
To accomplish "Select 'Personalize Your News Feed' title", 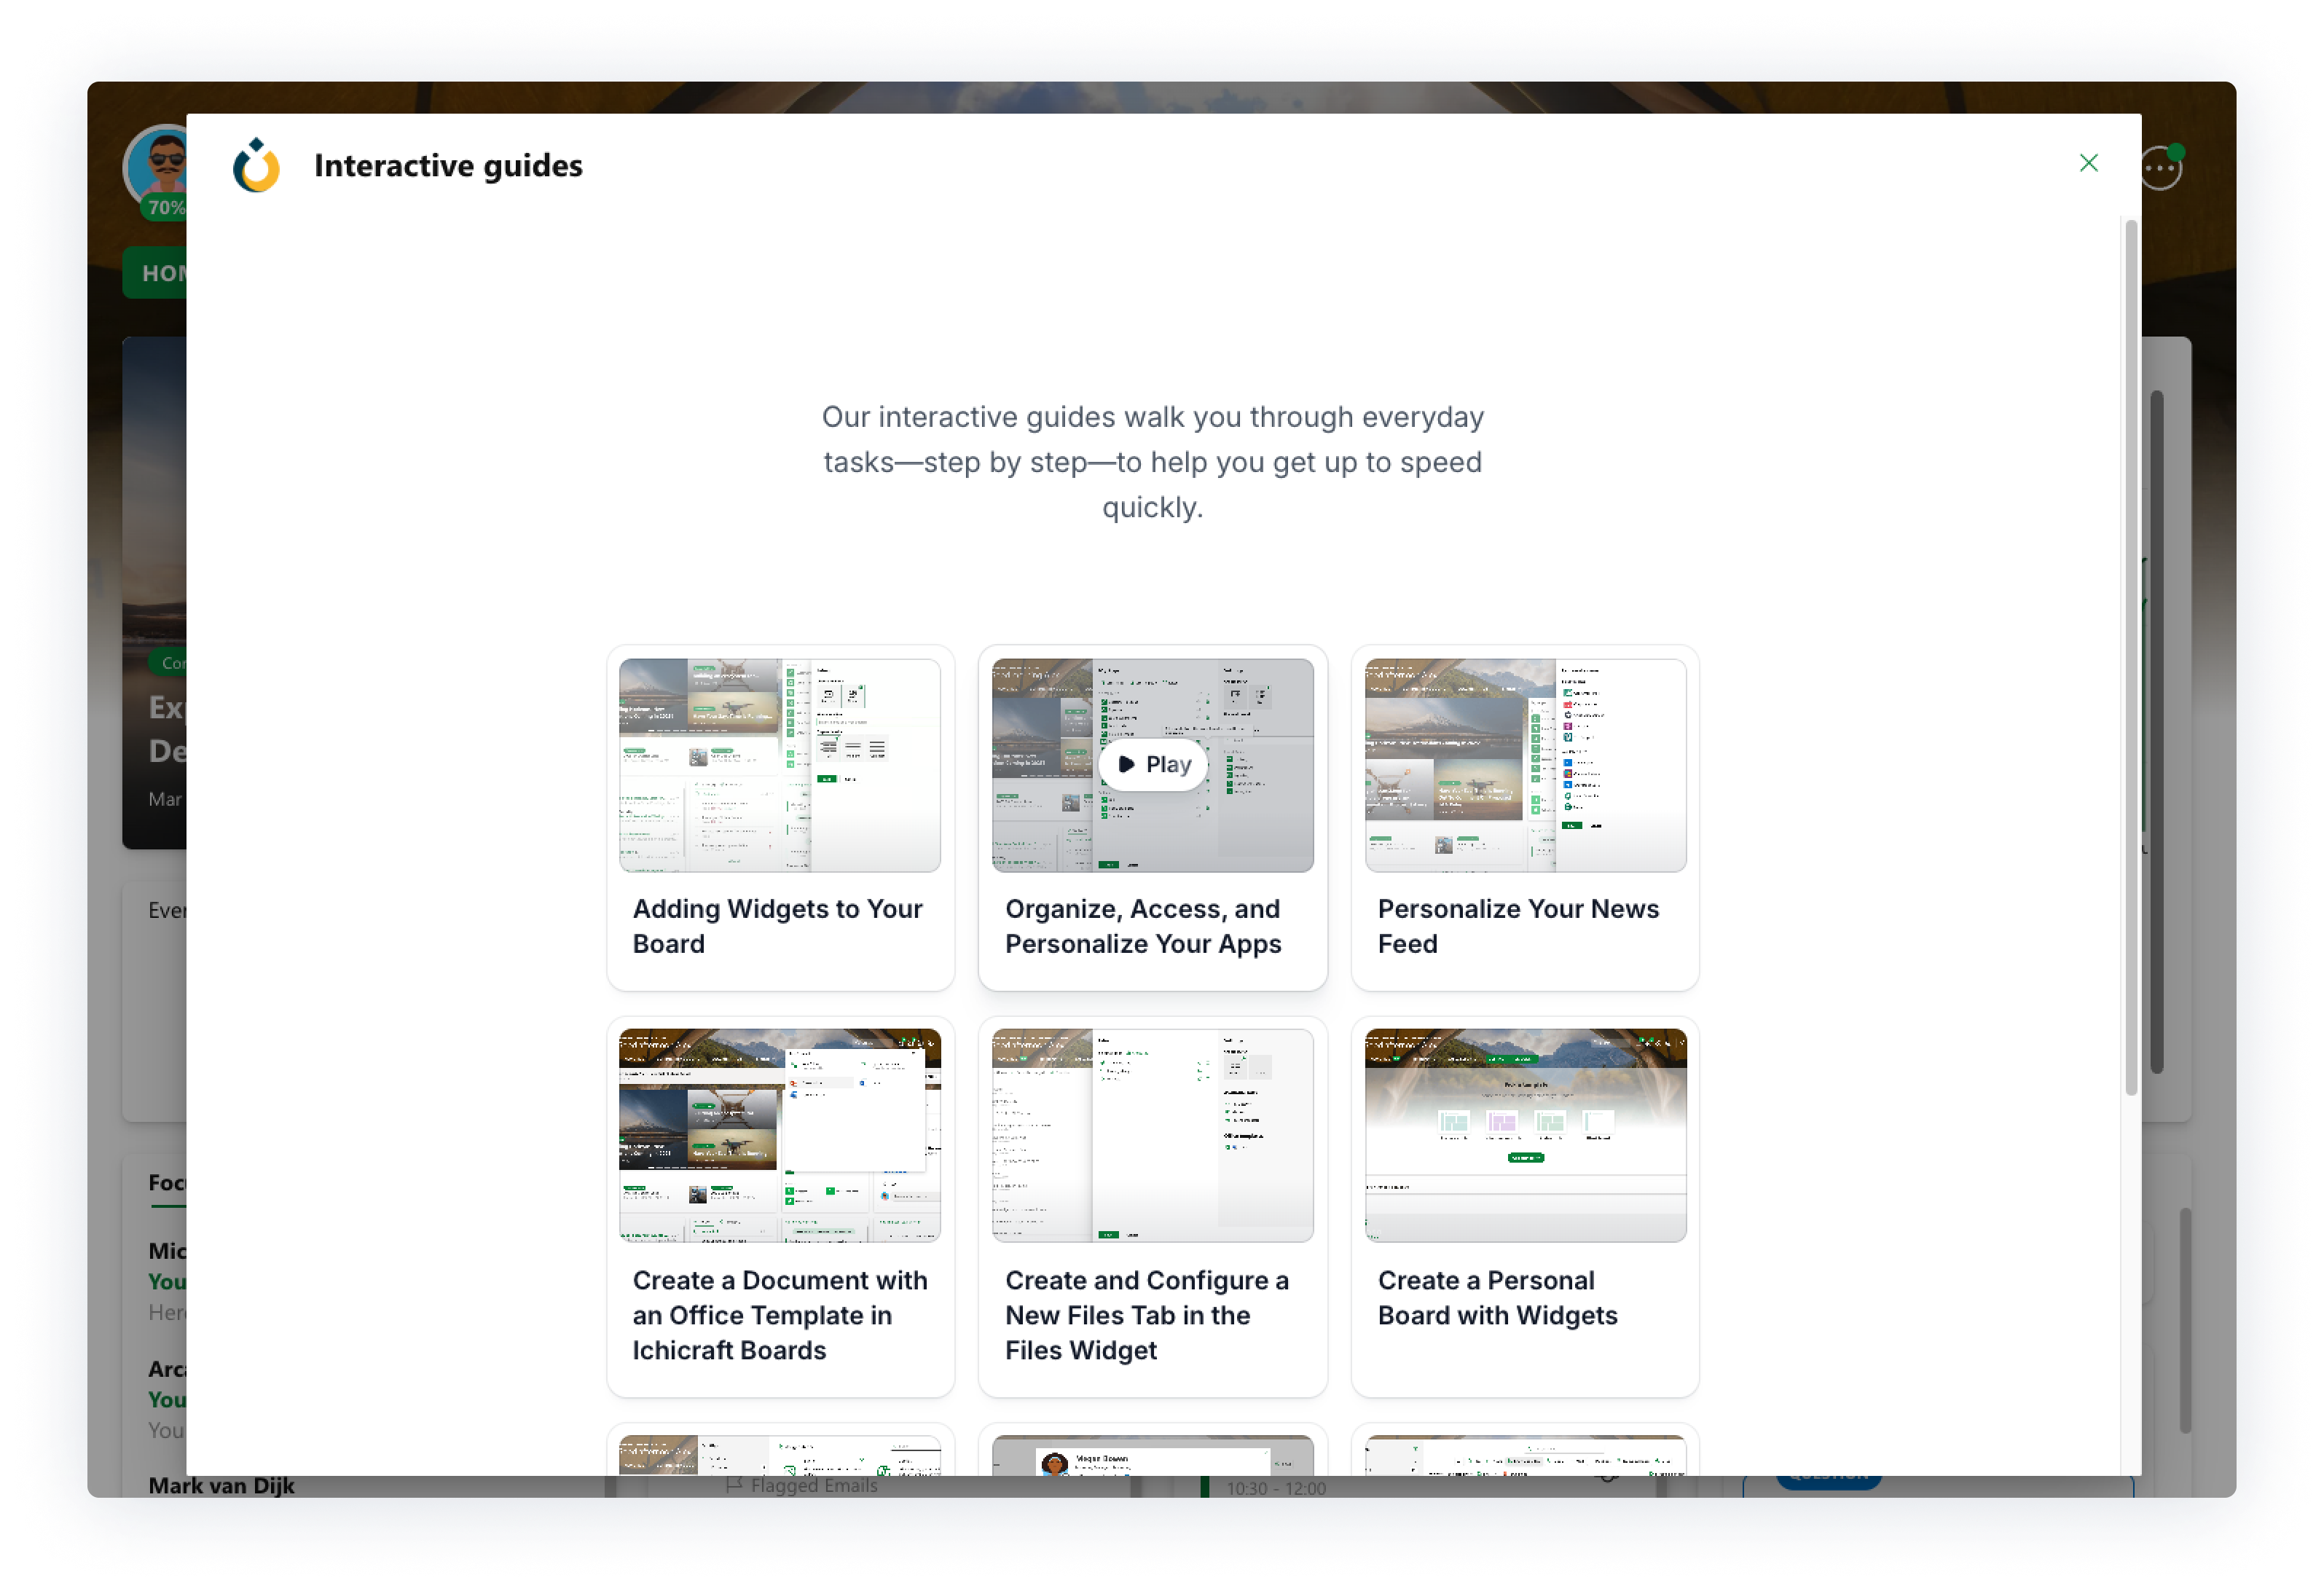I will pos(1518,926).
